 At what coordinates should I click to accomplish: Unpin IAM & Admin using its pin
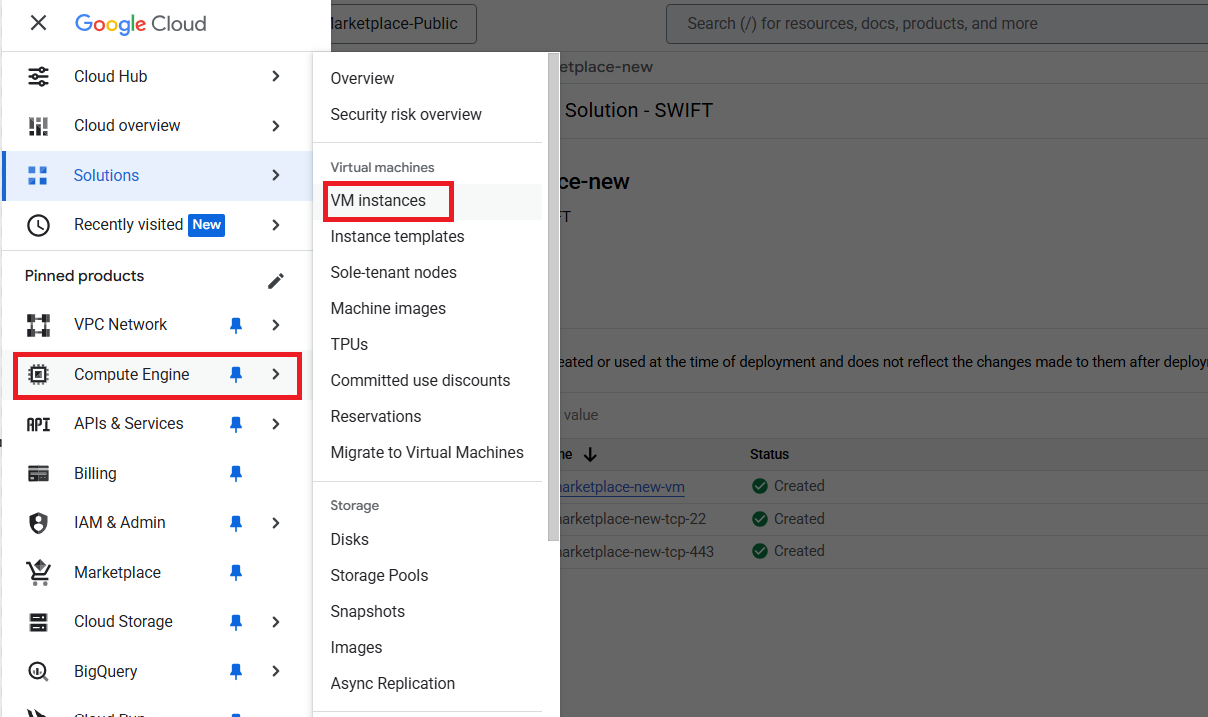click(236, 523)
